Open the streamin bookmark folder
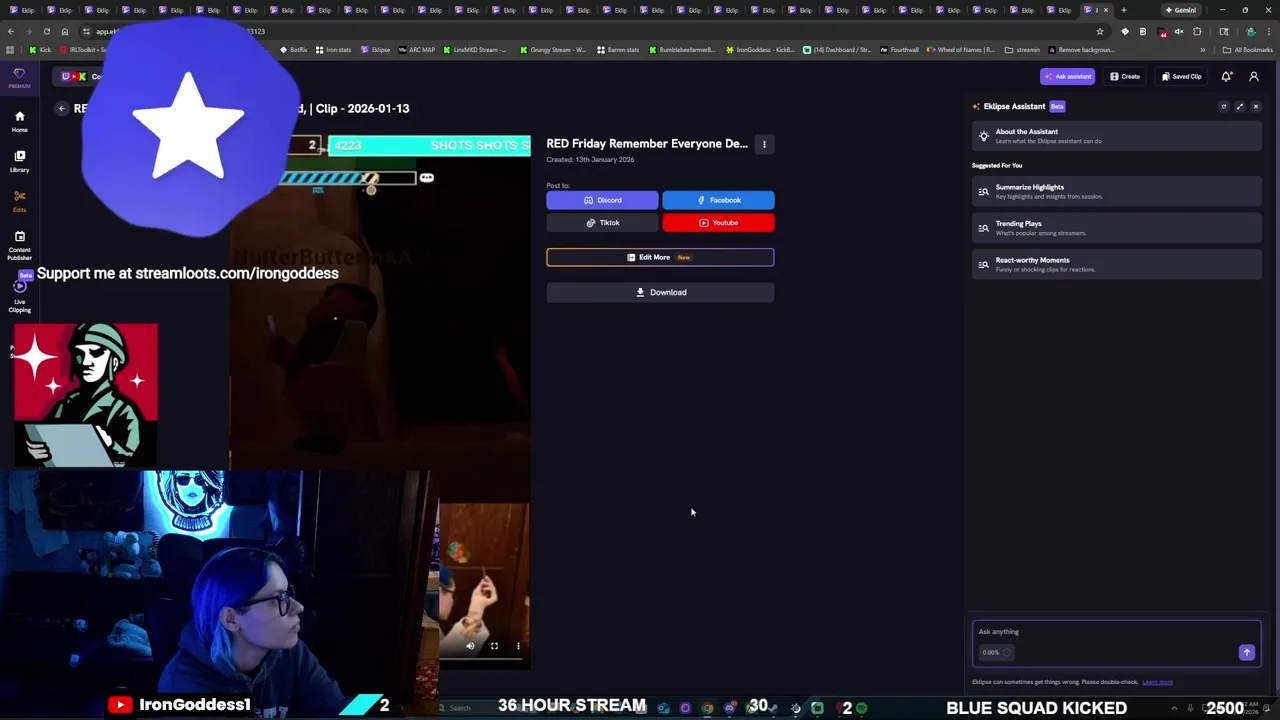This screenshot has width=1280, height=720. click(x=1023, y=49)
